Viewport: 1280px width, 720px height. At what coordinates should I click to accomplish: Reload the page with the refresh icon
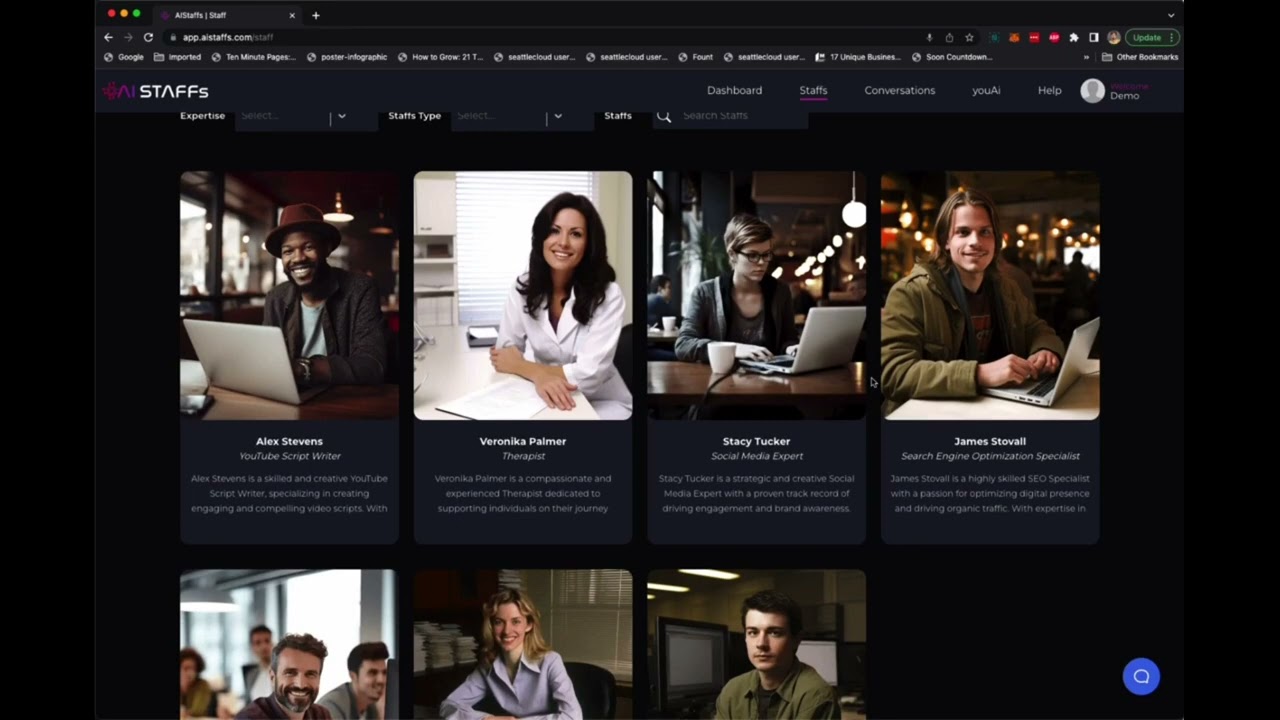[x=148, y=37]
